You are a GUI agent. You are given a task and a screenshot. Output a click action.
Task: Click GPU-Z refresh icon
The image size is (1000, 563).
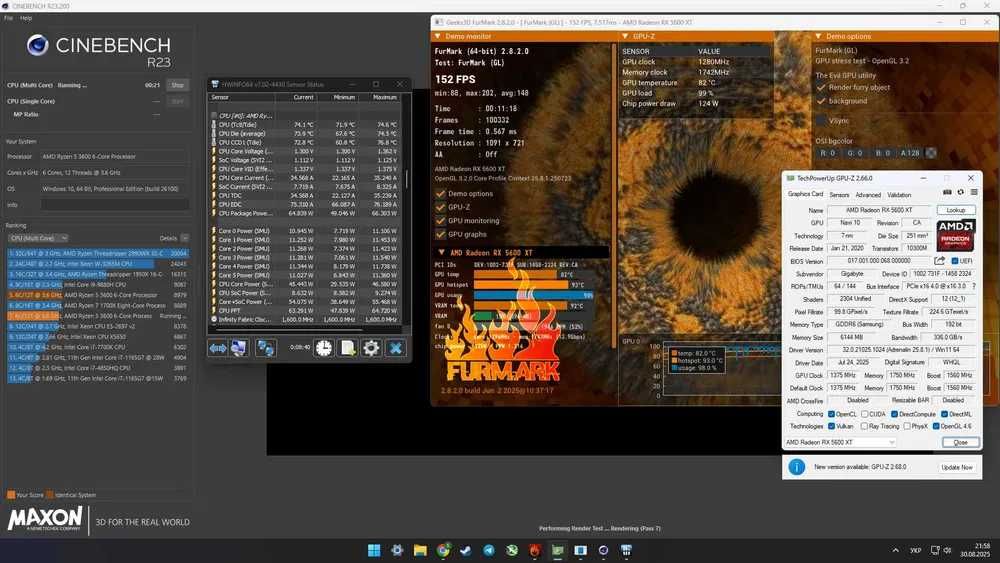point(960,193)
